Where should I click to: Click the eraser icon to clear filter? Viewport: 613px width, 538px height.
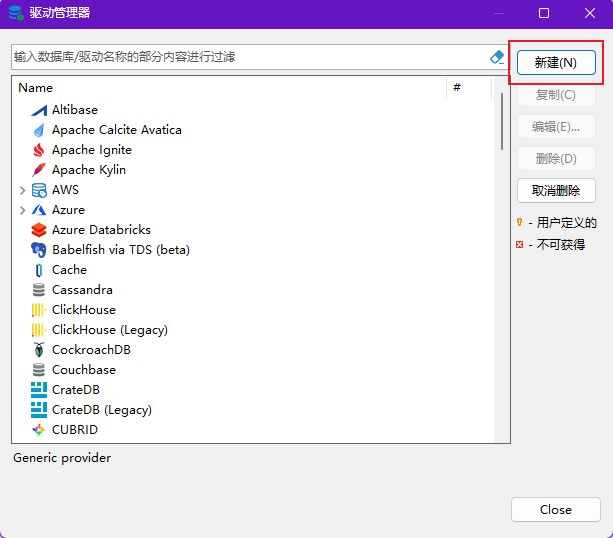497,57
